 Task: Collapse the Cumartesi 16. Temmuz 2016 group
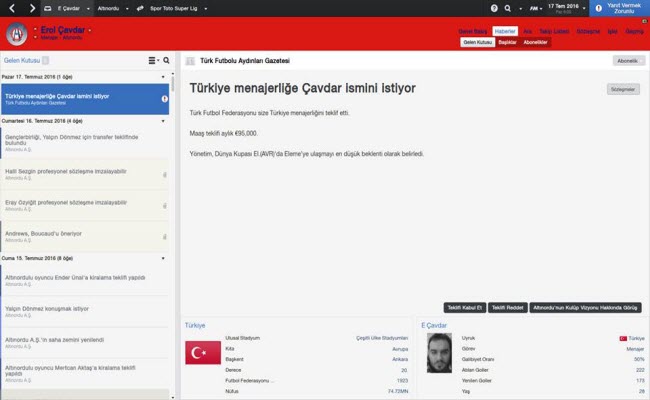(x=163, y=119)
